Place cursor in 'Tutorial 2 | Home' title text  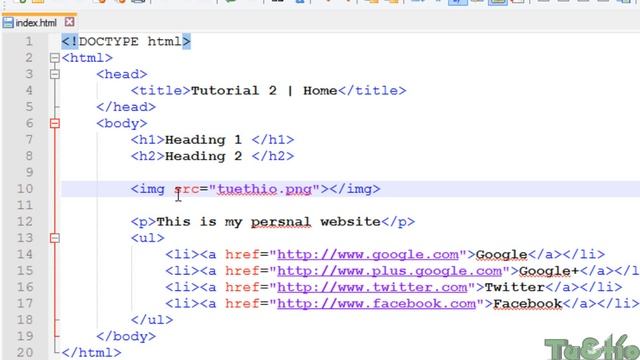(264, 91)
